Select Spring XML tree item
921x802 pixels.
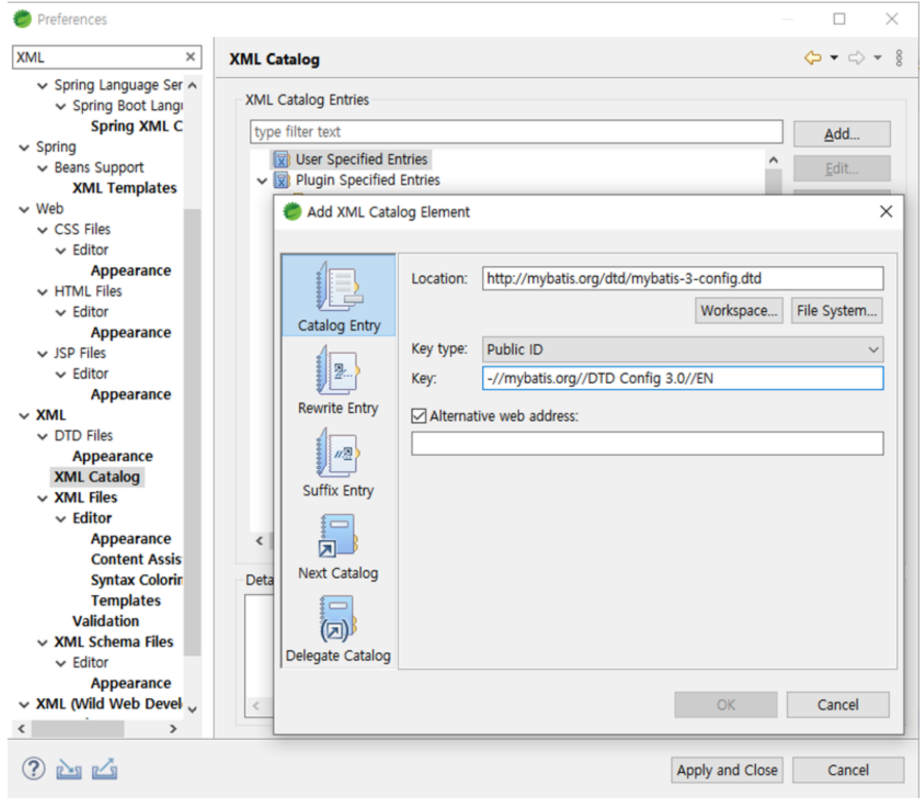point(136,126)
